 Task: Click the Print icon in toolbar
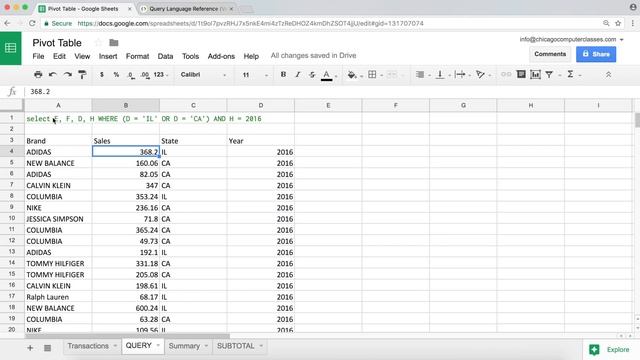(38, 74)
